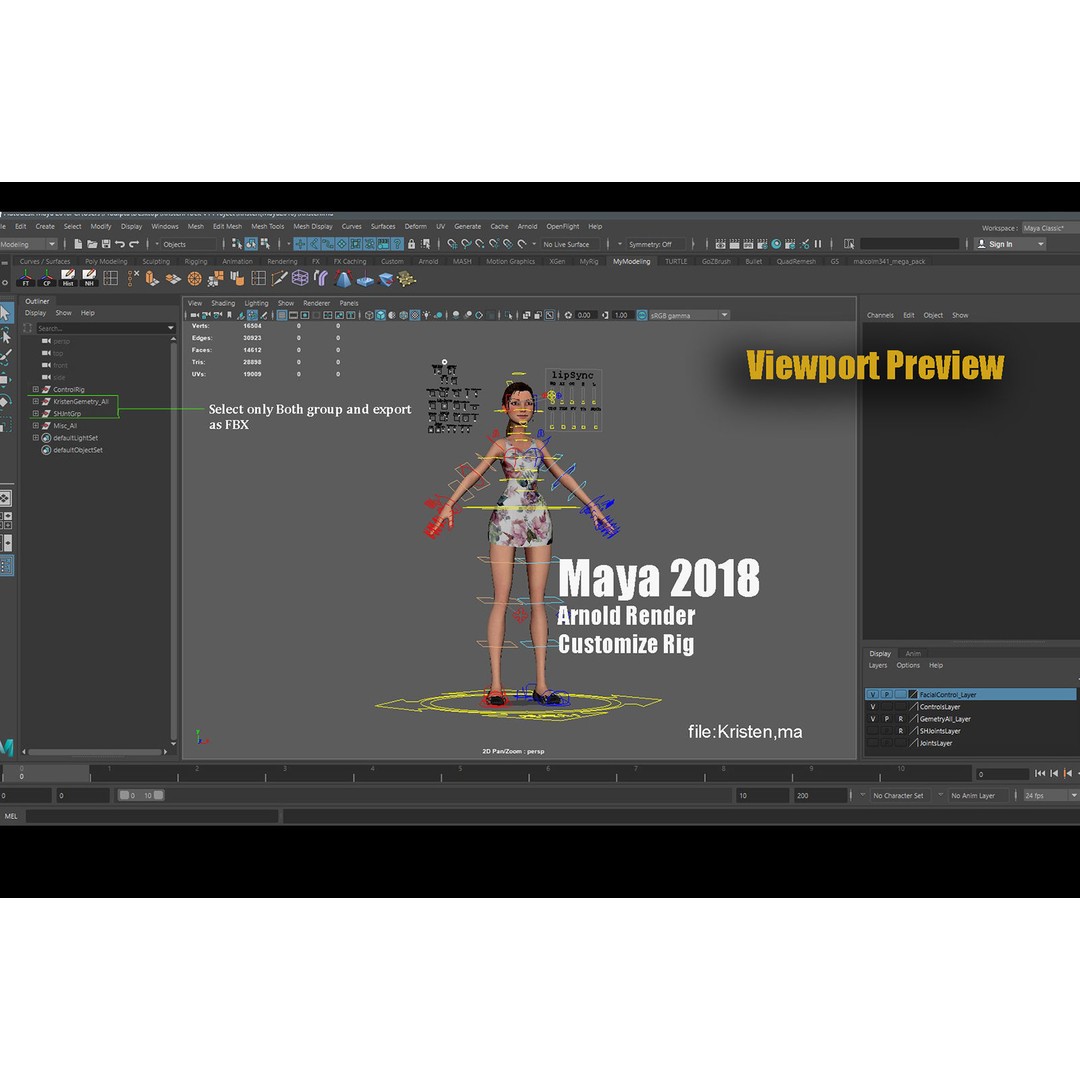Click the FT shelf icon
The image size is (1080, 1080).
[25, 278]
